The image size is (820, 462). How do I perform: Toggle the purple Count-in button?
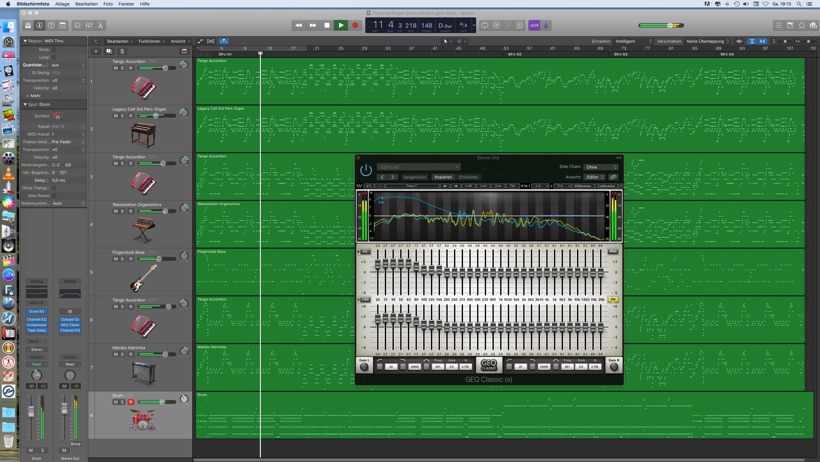(x=534, y=25)
